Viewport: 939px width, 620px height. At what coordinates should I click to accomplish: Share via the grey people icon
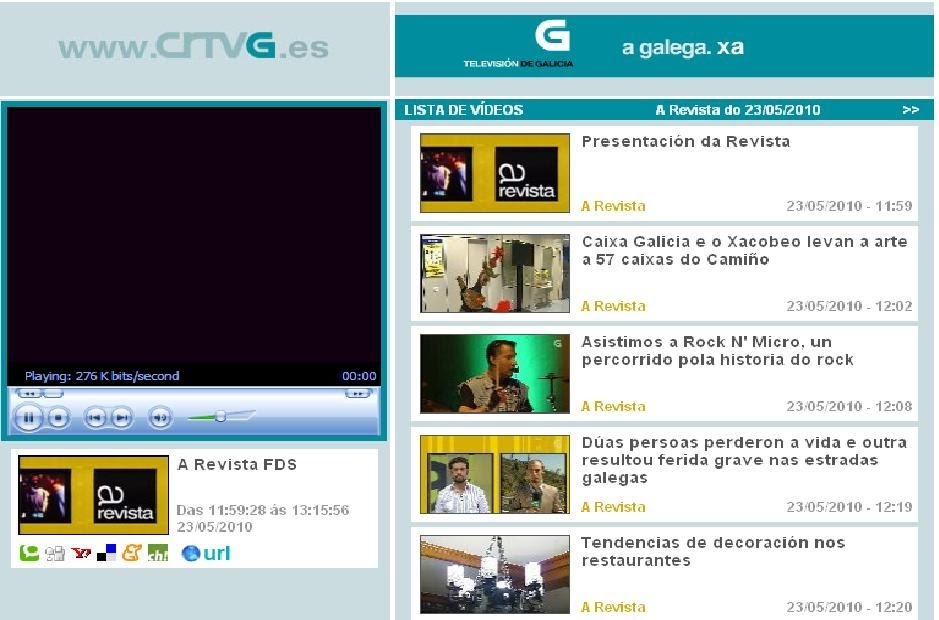click(x=55, y=554)
